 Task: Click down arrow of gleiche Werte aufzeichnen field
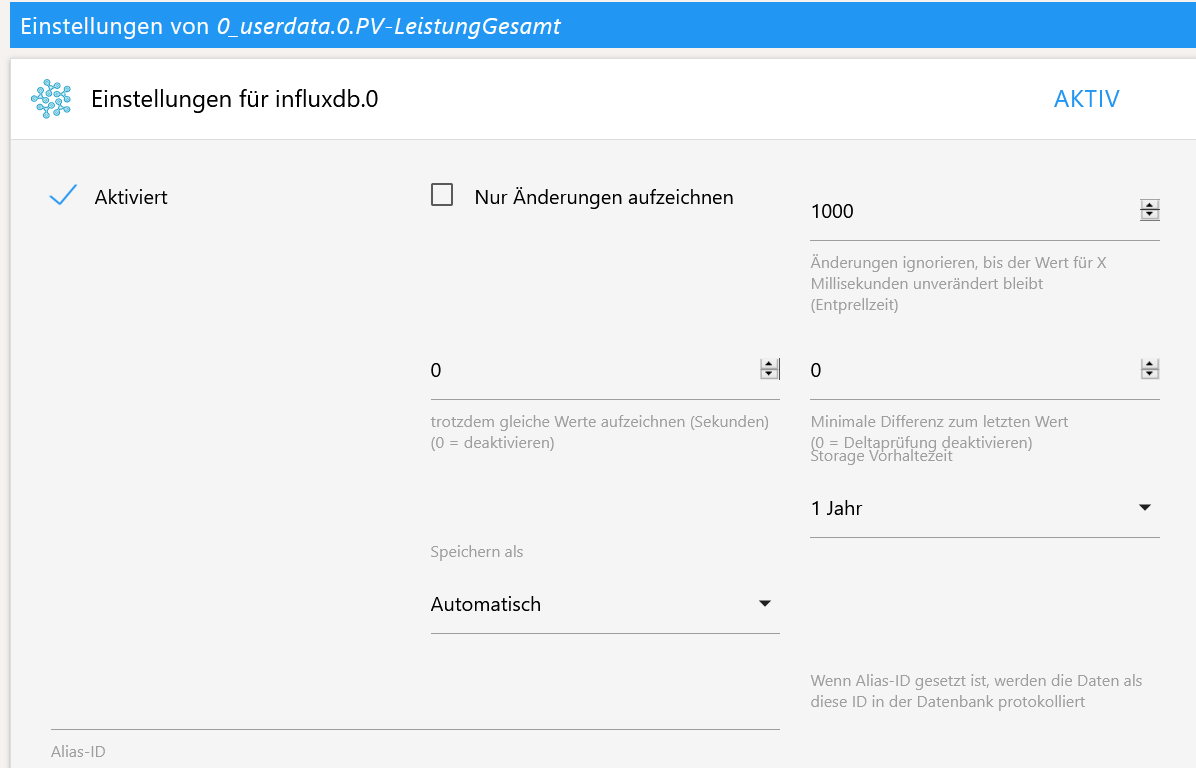coord(769,375)
